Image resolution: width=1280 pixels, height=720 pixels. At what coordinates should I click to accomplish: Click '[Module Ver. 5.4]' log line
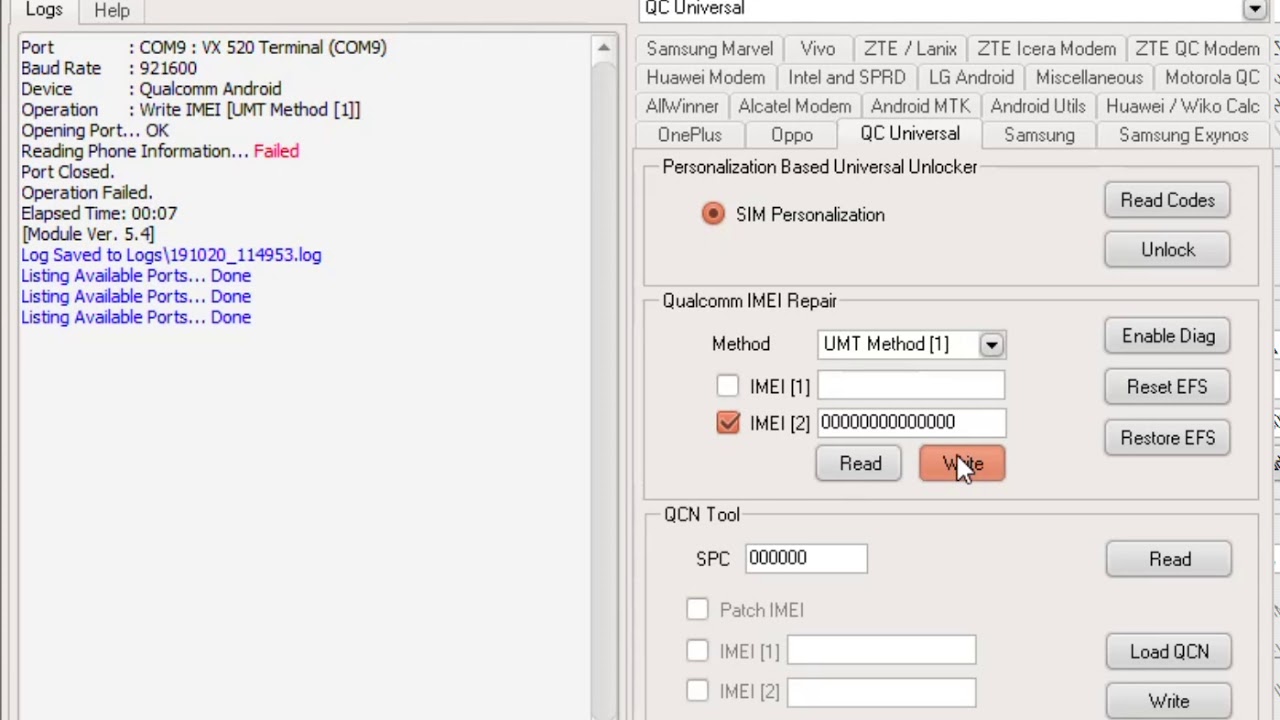(x=88, y=234)
